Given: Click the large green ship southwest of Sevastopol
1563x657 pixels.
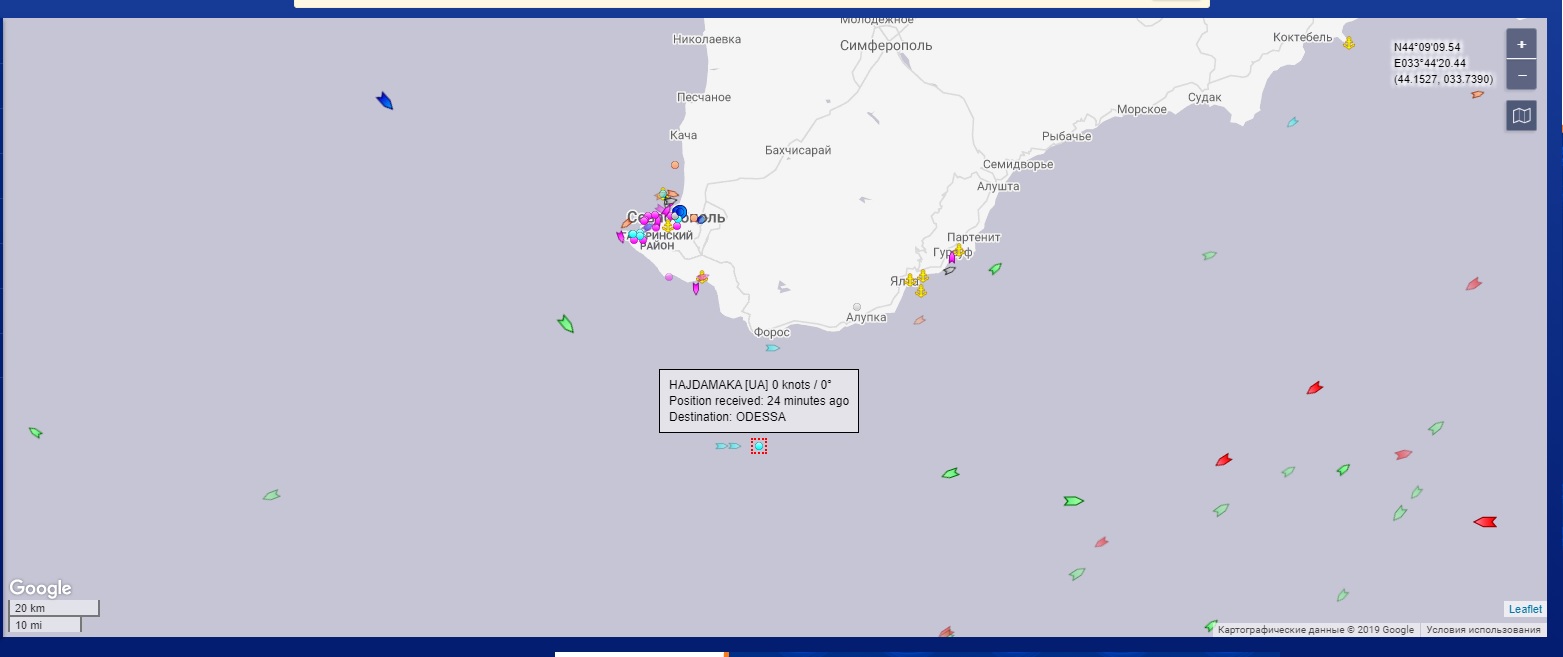Looking at the screenshot, I should click(566, 323).
